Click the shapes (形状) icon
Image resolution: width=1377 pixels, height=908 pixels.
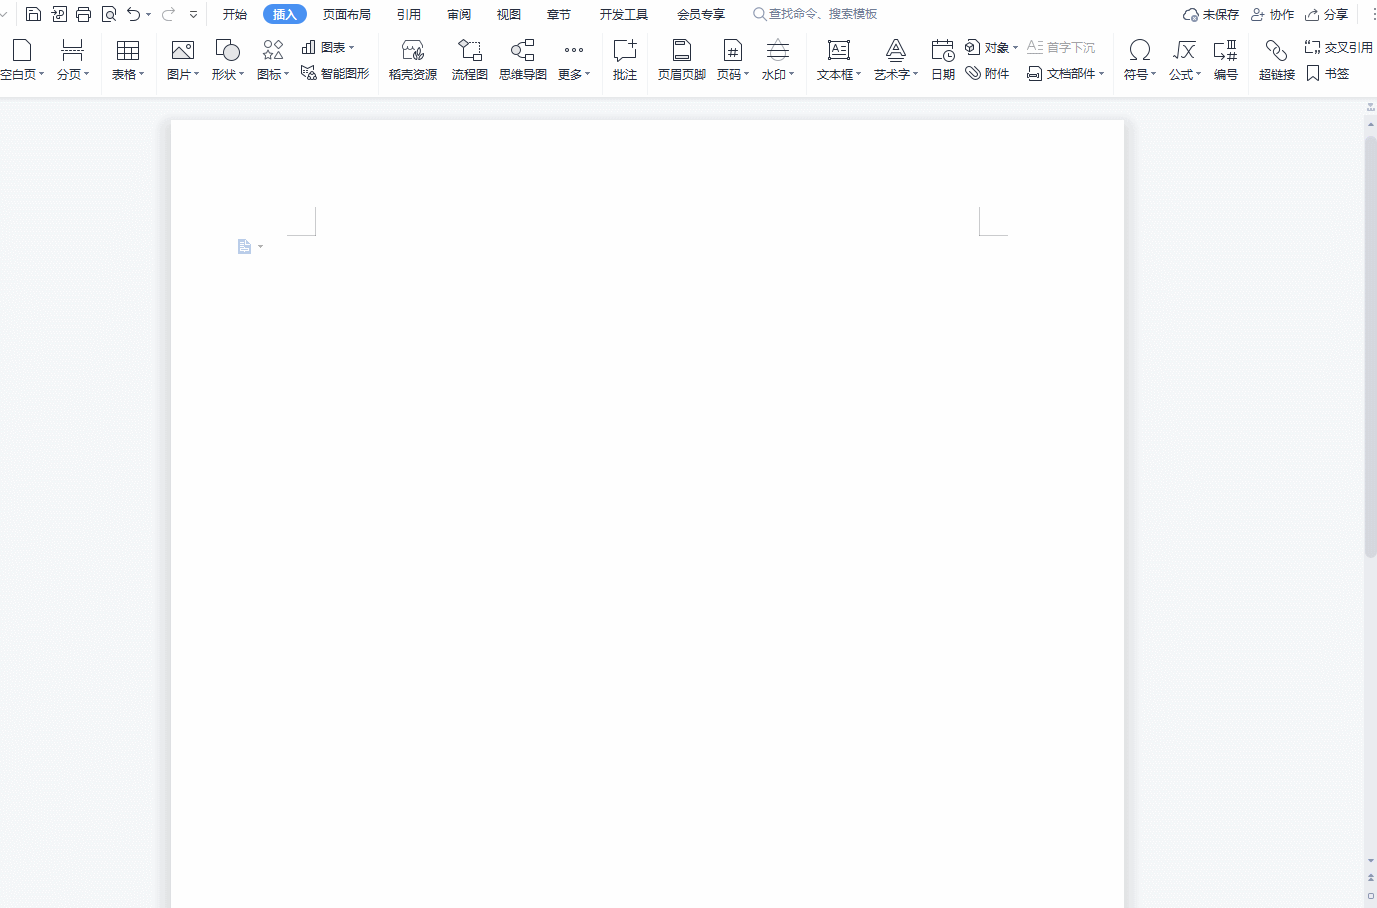pyautogui.click(x=228, y=50)
